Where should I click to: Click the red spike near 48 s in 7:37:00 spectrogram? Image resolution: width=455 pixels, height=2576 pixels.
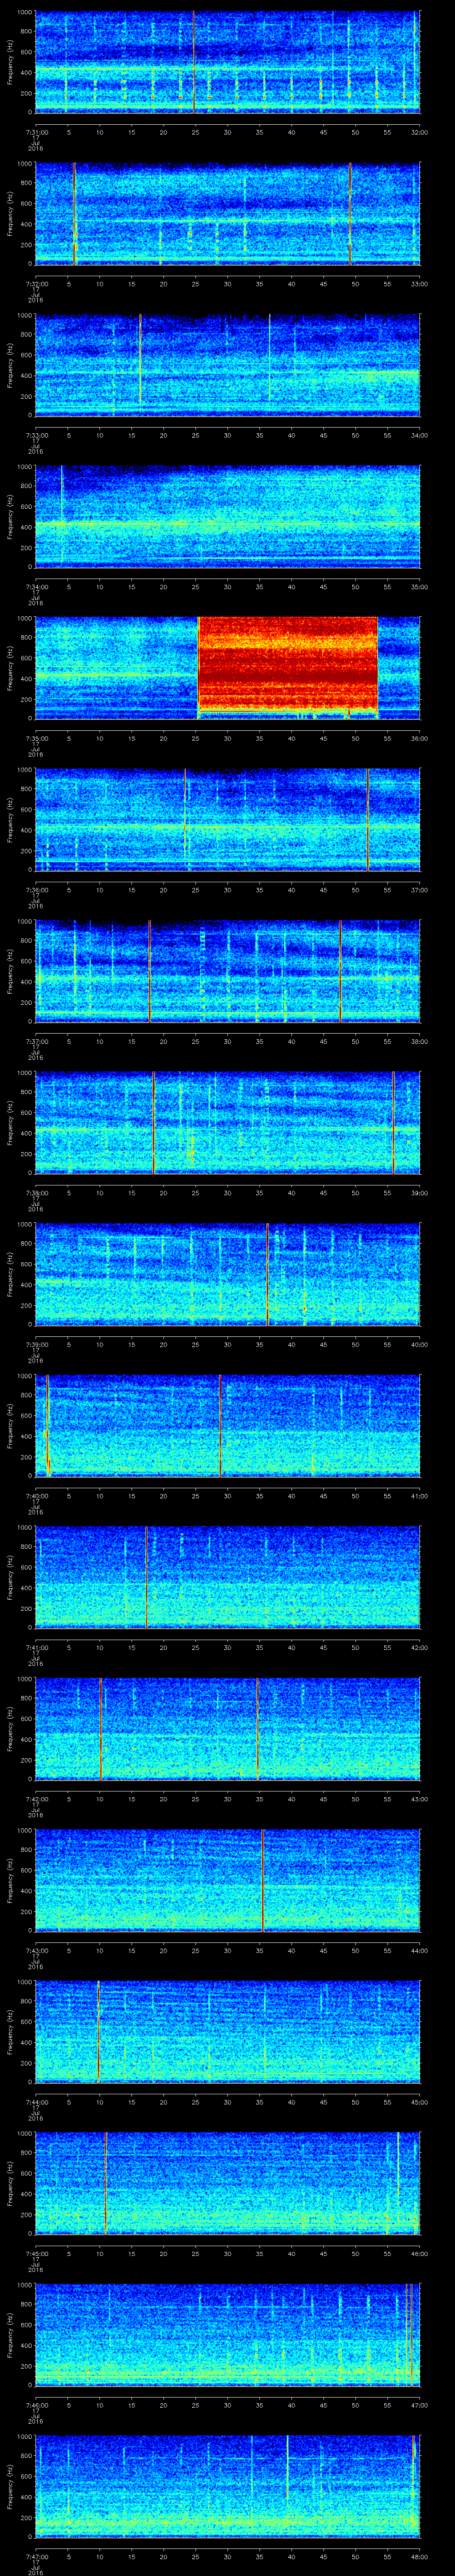pos(340,970)
